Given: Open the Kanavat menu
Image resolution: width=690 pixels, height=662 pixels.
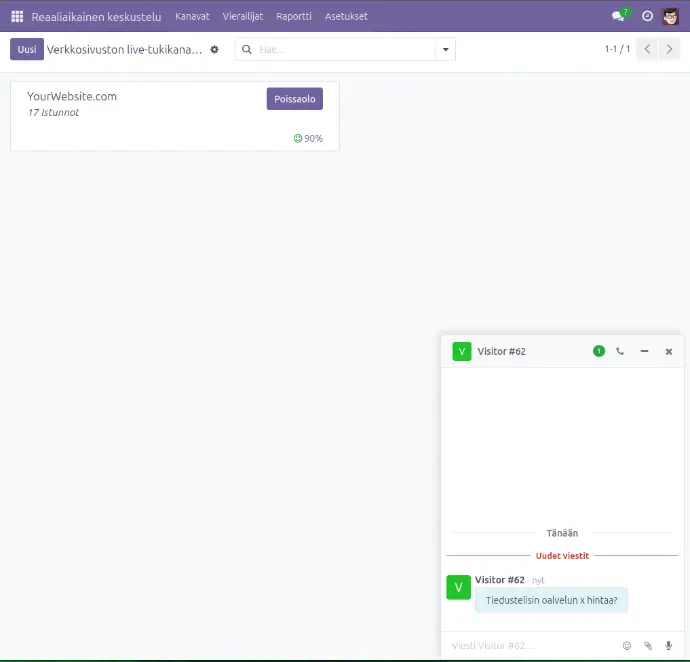Looking at the screenshot, I should (x=192, y=16).
